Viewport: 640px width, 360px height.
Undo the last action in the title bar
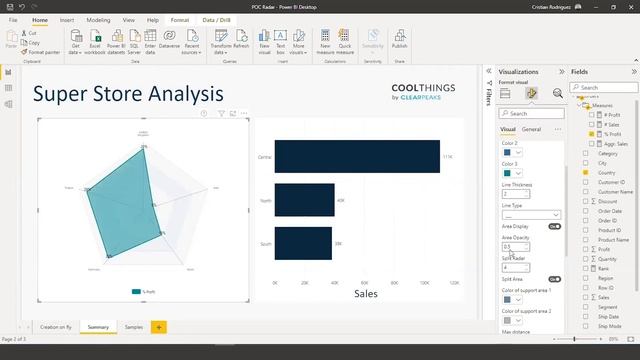(x=22, y=7)
